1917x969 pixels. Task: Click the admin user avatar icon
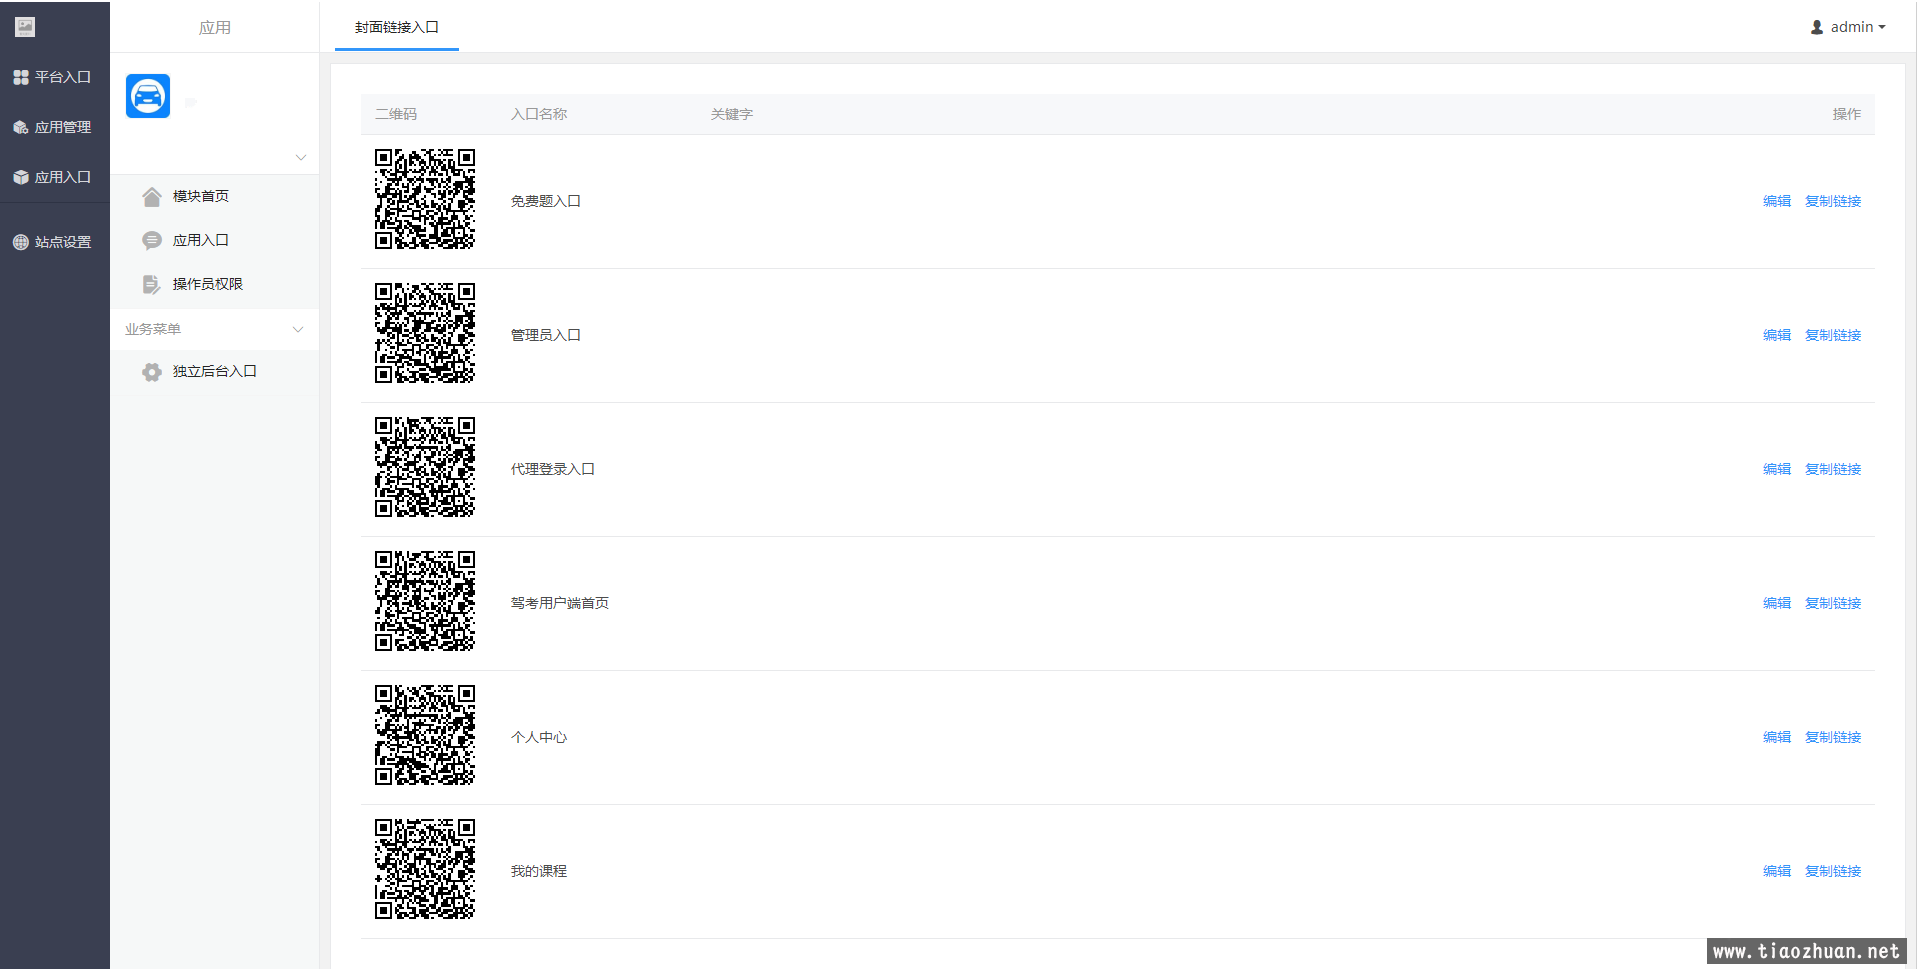[1817, 27]
